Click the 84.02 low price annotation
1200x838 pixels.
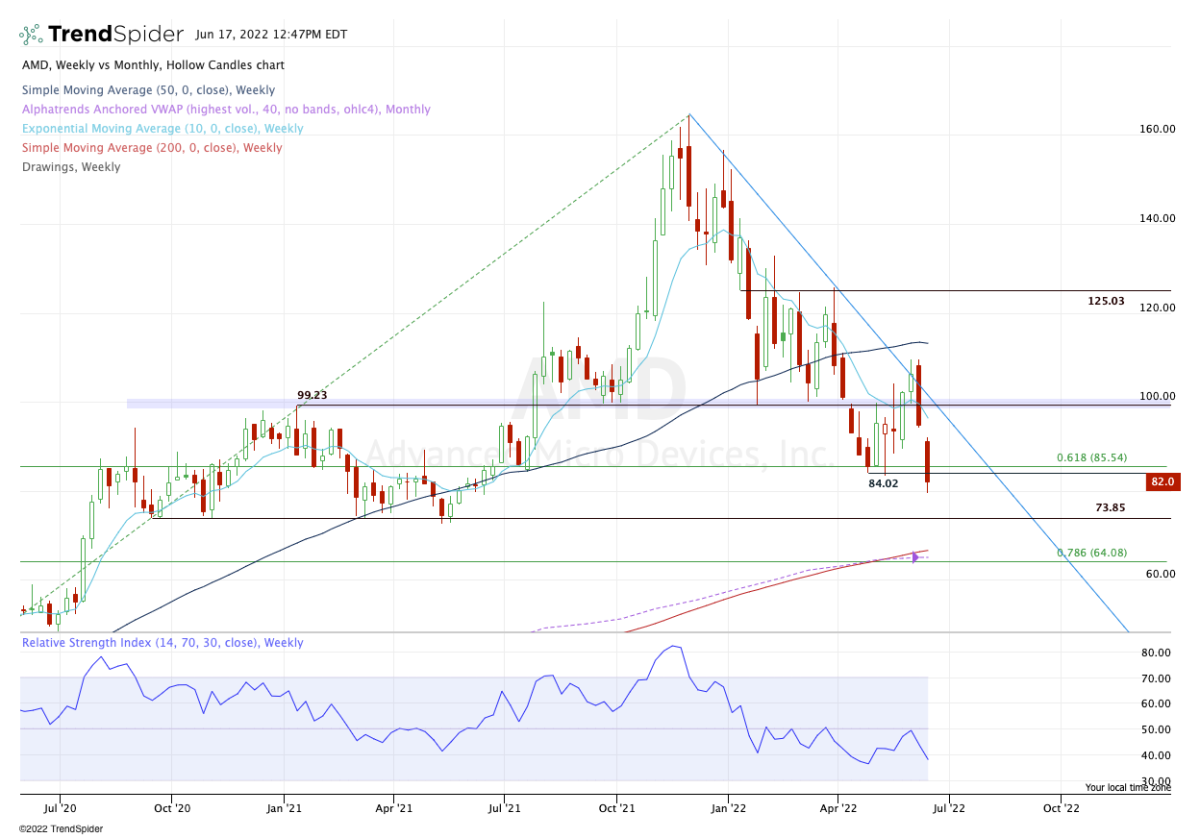[x=885, y=484]
